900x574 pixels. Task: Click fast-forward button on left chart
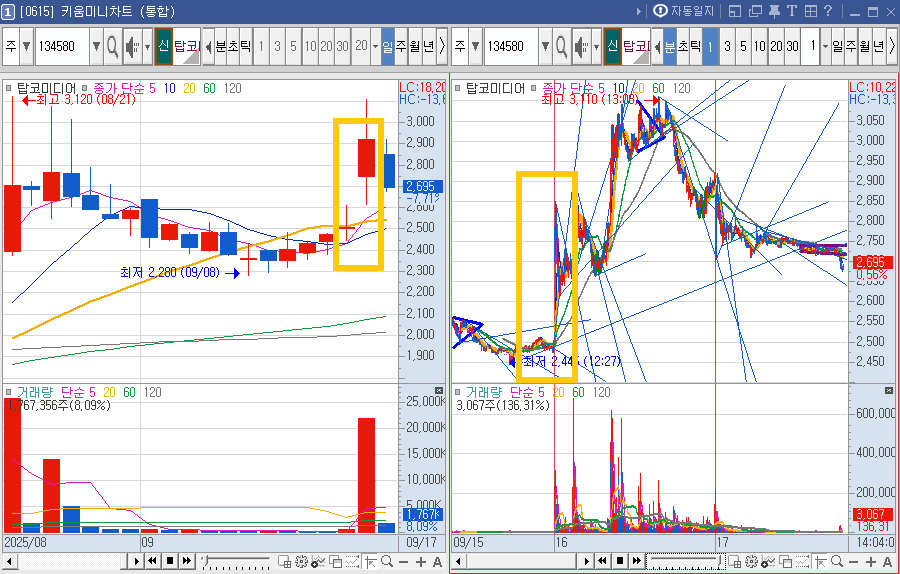coord(187,561)
